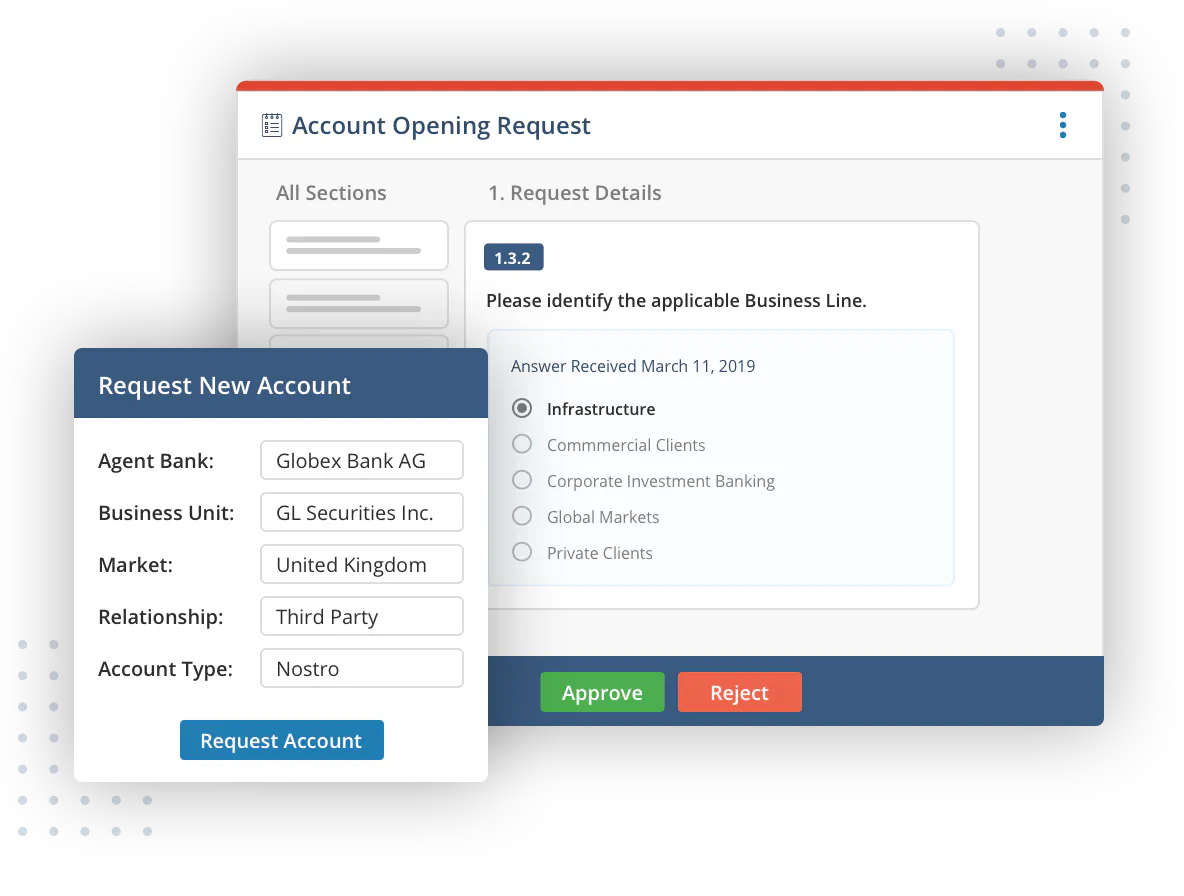
Task: Select the second section card in All Sections
Action: pos(358,303)
